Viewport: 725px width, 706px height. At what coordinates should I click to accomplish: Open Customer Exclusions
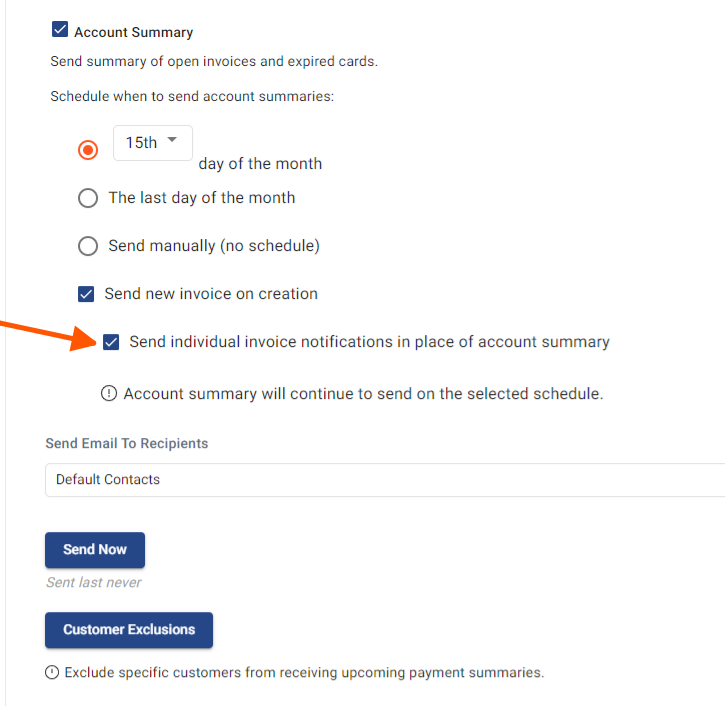click(x=129, y=630)
